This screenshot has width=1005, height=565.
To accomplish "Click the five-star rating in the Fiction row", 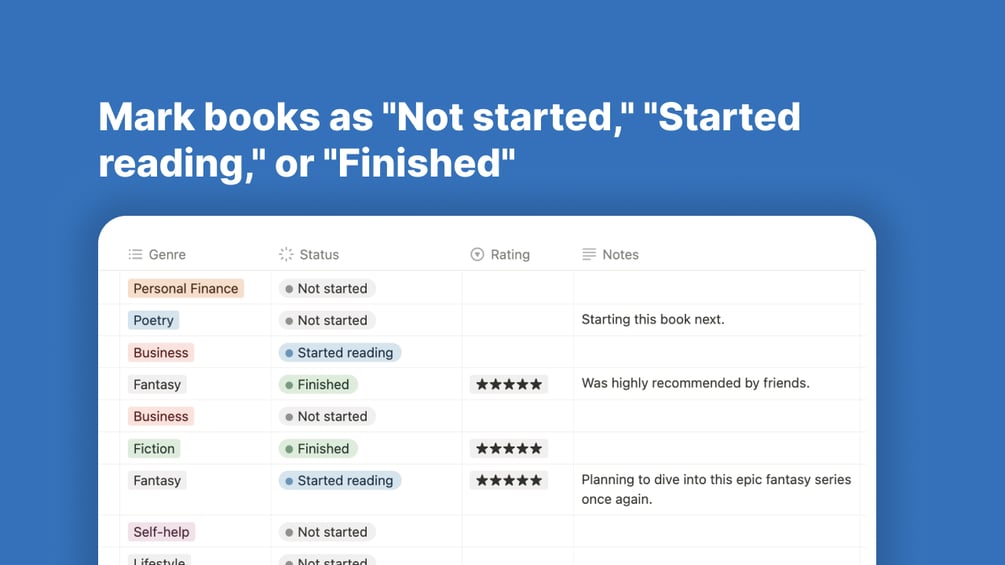I will coord(509,448).
